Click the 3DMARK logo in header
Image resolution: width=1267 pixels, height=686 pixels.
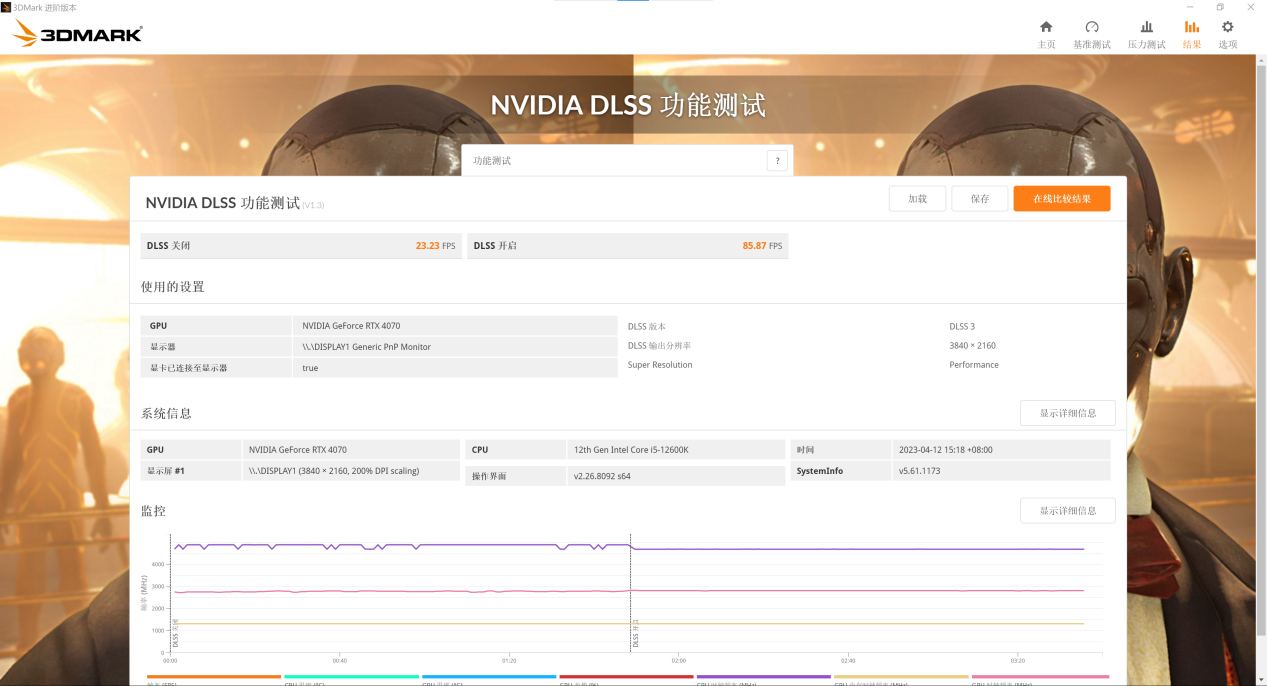pyautogui.click(x=77, y=35)
